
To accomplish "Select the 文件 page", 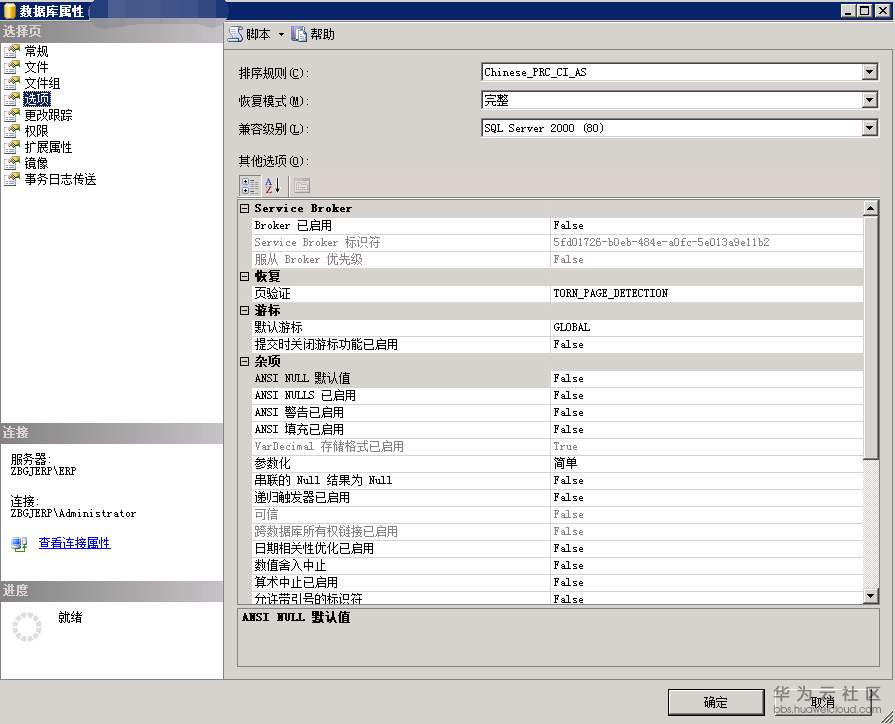I will pos(36,67).
